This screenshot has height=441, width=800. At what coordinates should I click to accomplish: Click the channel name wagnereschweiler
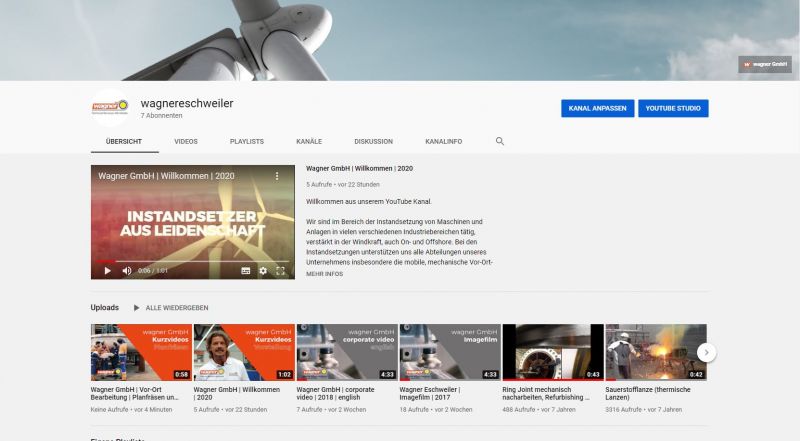point(187,103)
